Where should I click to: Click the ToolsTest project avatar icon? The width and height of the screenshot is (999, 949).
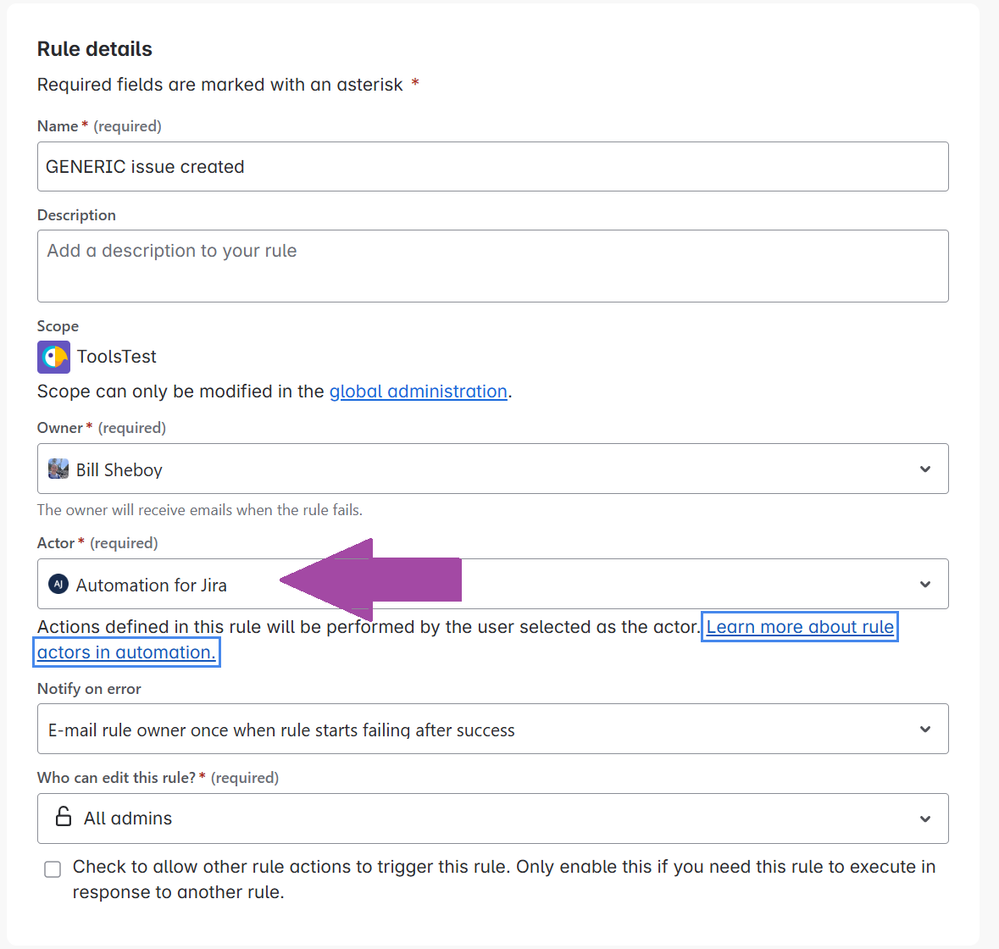[x=53, y=356]
